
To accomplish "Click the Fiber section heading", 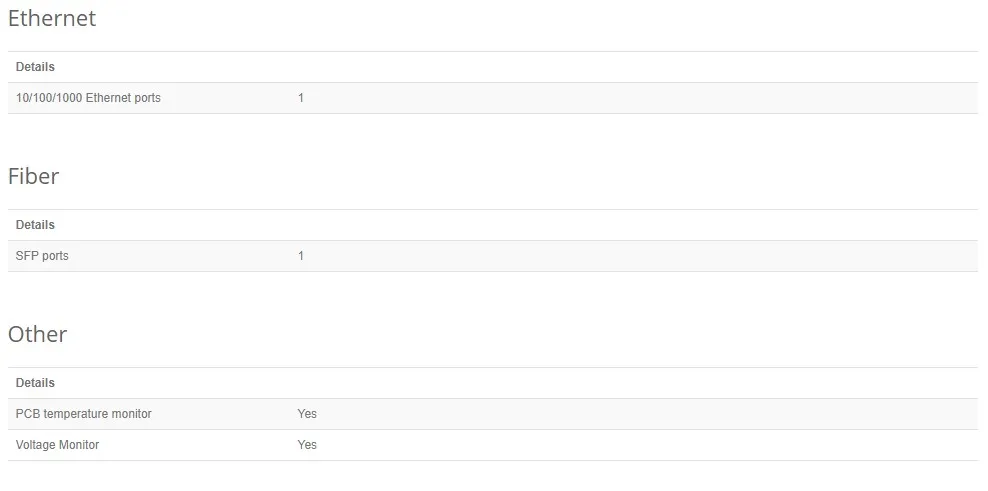I will coord(34,176).
